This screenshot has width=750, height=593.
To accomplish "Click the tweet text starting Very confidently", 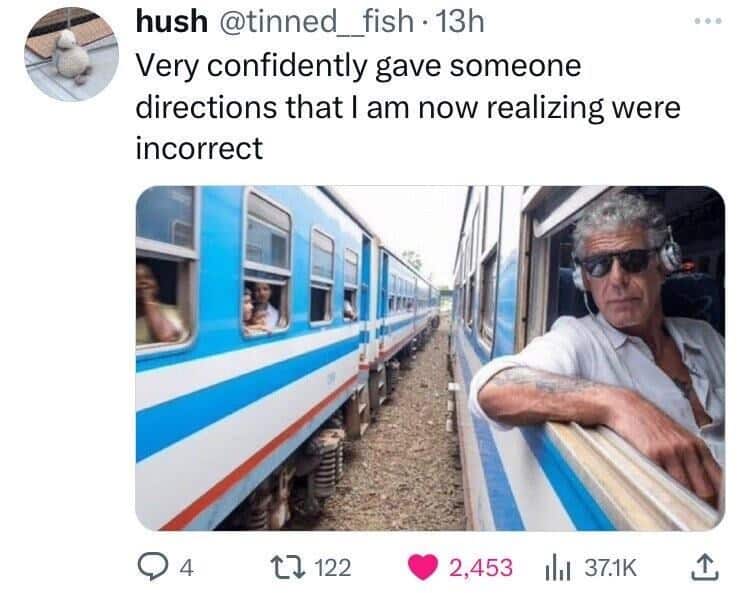I will [x=408, y=107].
